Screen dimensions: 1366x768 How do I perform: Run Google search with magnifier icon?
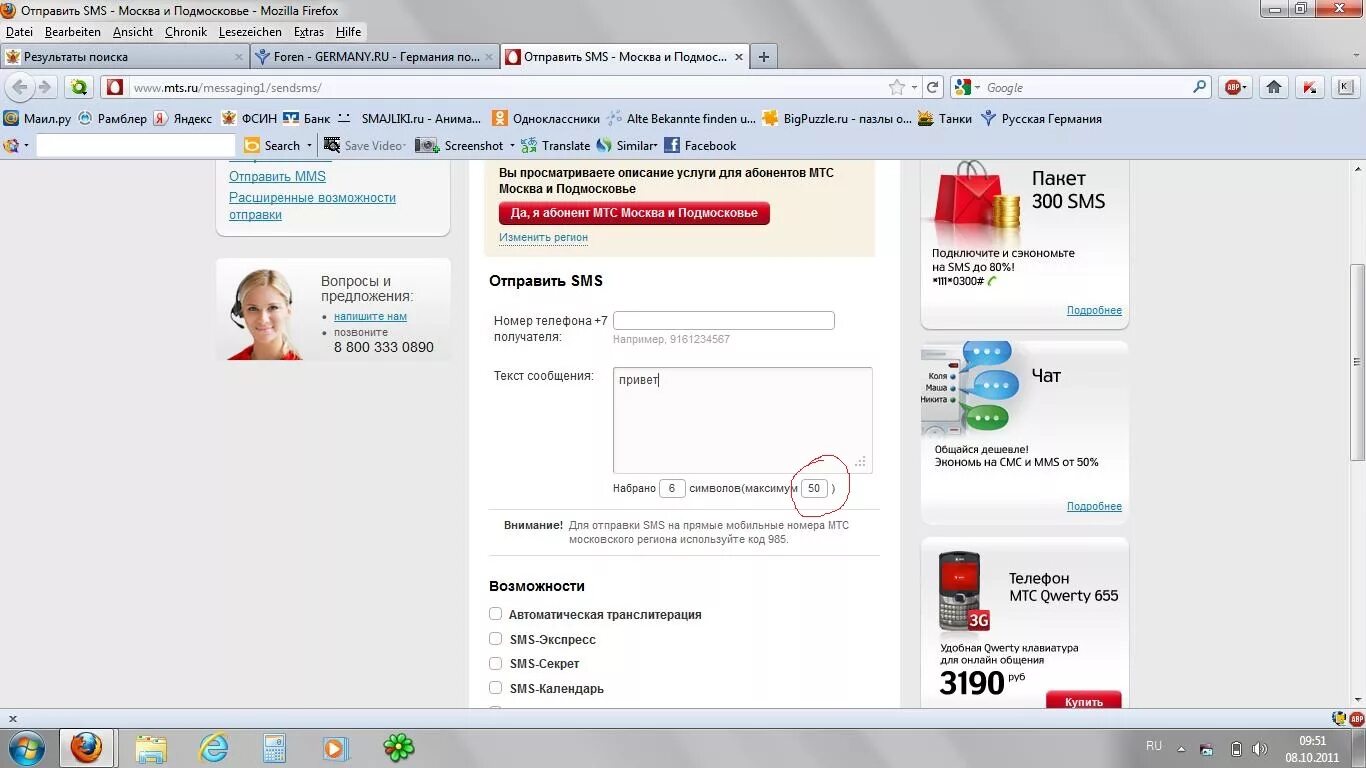click(1200, 88)
